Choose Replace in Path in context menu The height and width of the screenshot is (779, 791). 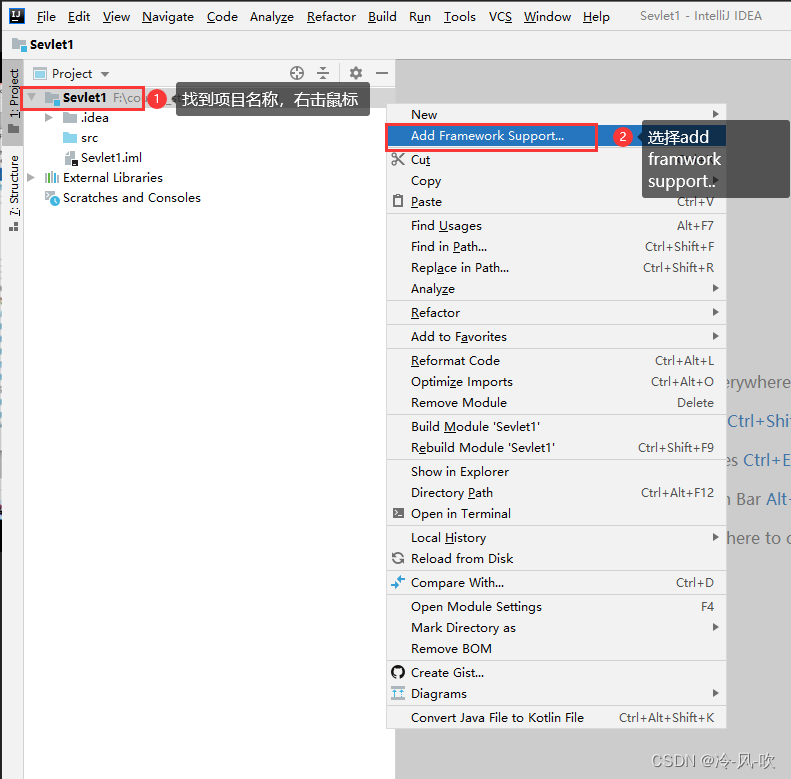click(556, 267)
